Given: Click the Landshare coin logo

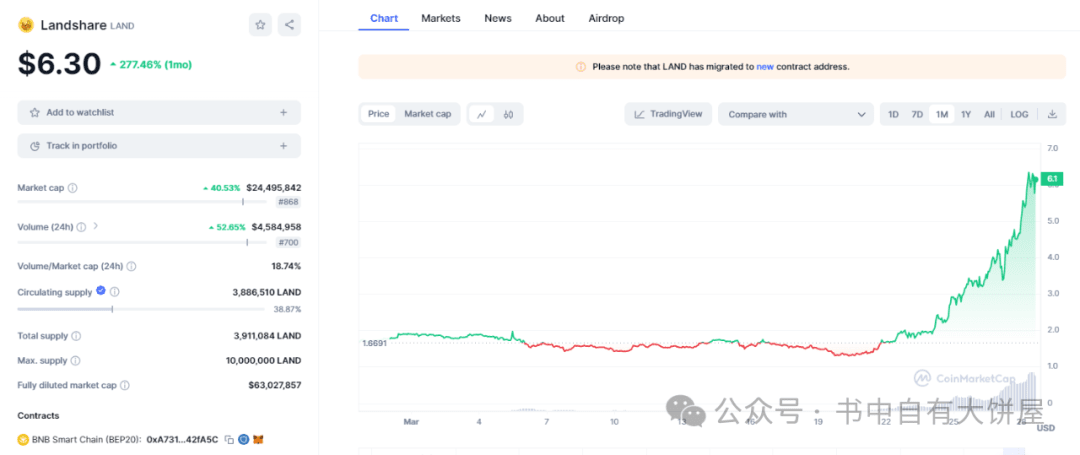Looking at the screenshot, I should click(x=25, y=25).
